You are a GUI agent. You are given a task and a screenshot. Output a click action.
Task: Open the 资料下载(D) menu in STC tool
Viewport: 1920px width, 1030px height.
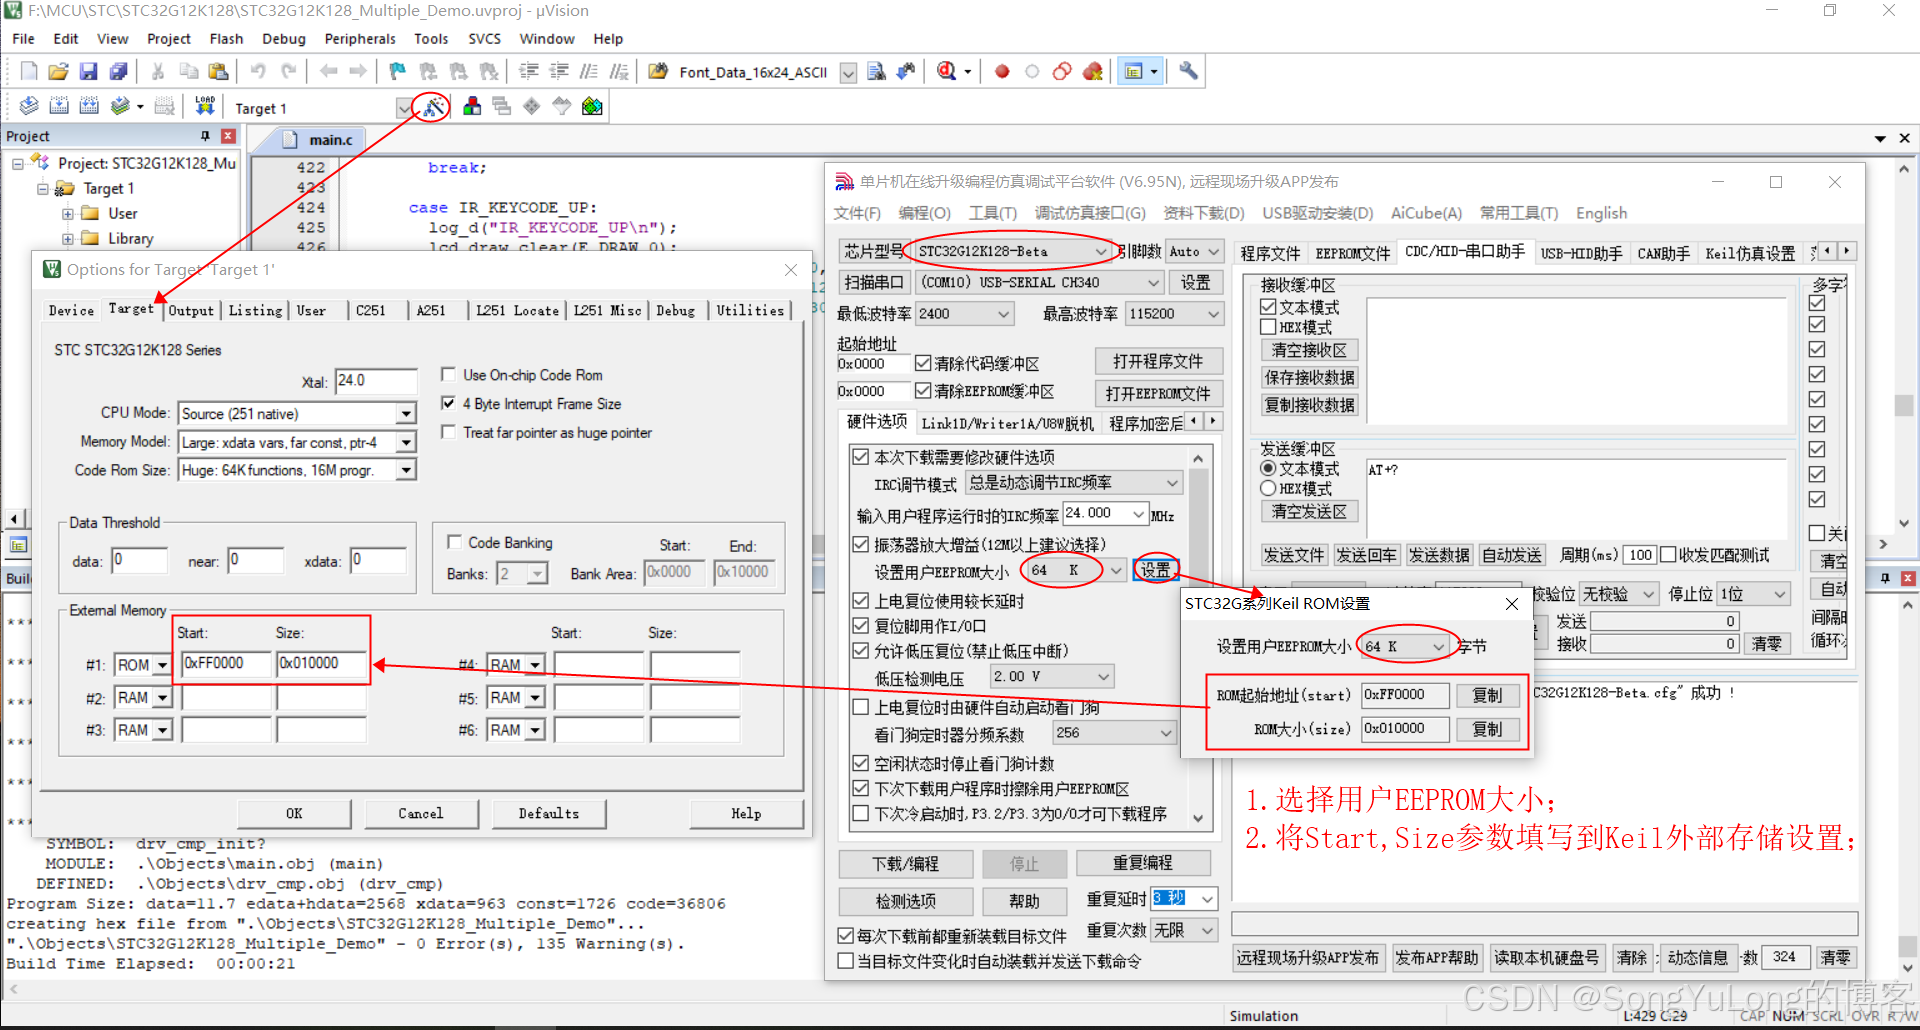1204,213
